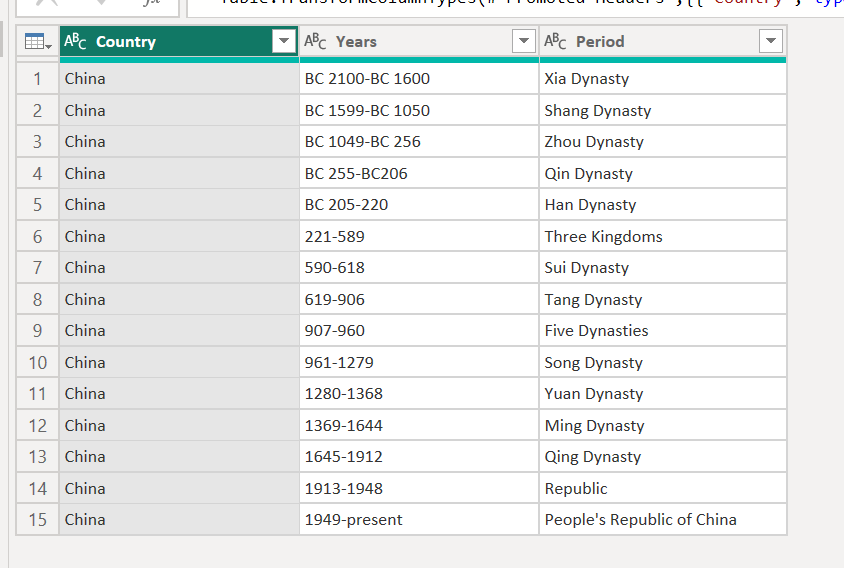Viewport: 844px width, 568px height.
Task: Select the Period column header
Action: click(663, 41)
